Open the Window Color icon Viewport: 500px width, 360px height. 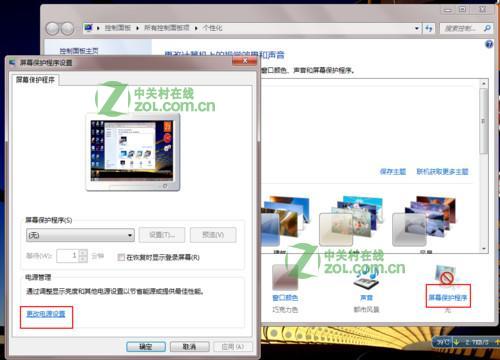point(285,277)
